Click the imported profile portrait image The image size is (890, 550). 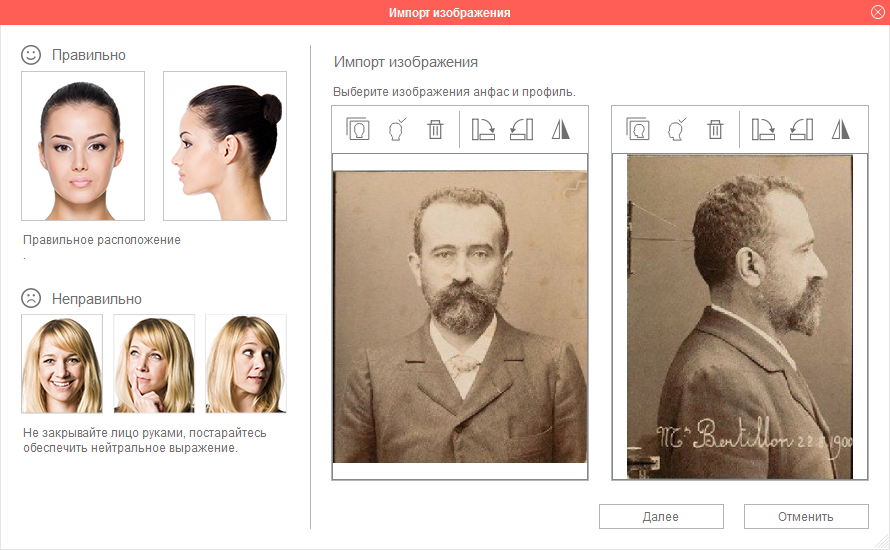coord(740,316)
